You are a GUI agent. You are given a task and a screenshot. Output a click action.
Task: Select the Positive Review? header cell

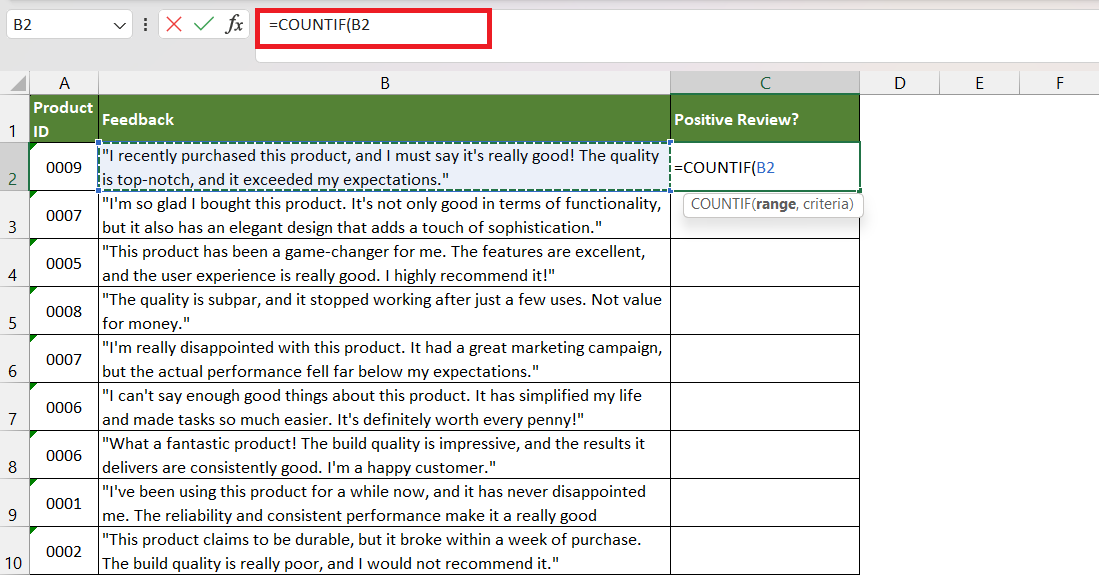coord(765,119)
